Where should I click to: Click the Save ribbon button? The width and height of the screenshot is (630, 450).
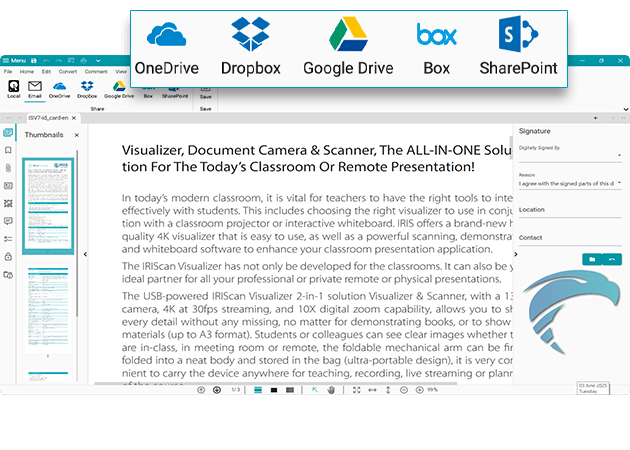(x=205, y=93)
